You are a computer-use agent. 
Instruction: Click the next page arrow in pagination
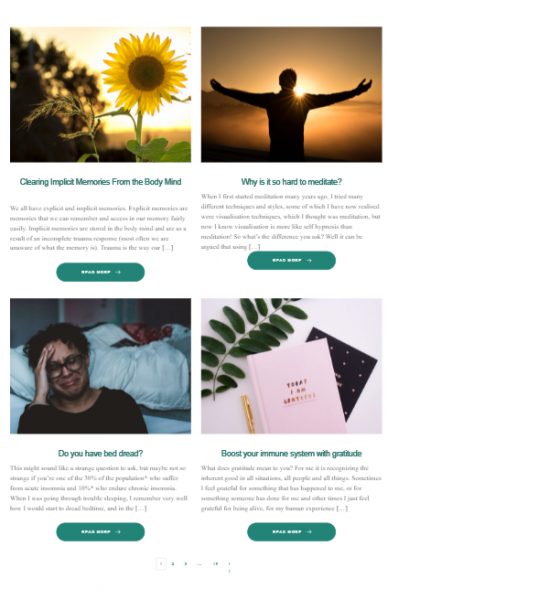click(x=229, y=564)
